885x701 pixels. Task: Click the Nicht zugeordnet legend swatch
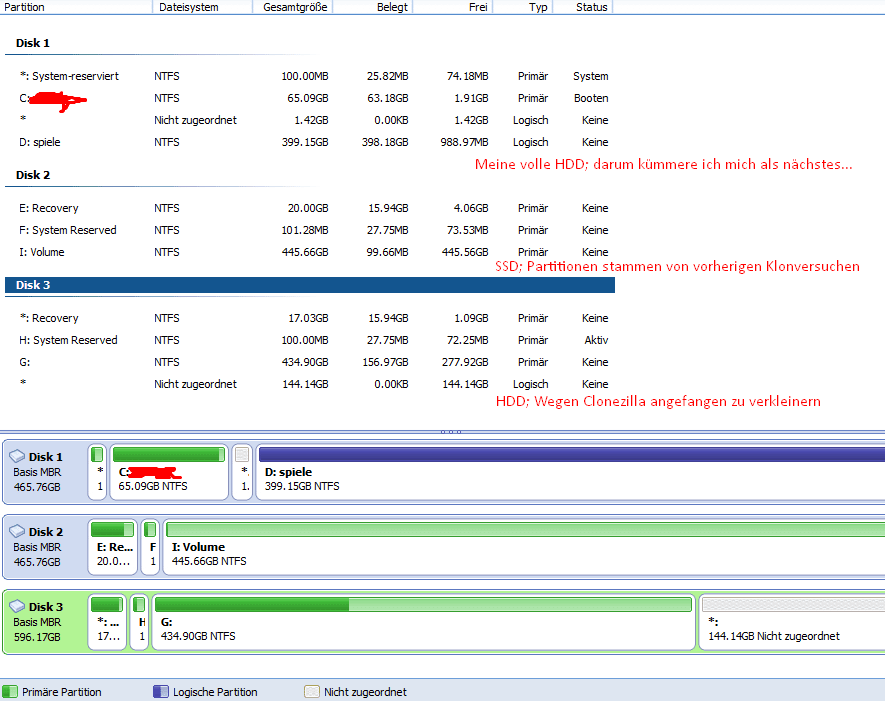point(312,692)
